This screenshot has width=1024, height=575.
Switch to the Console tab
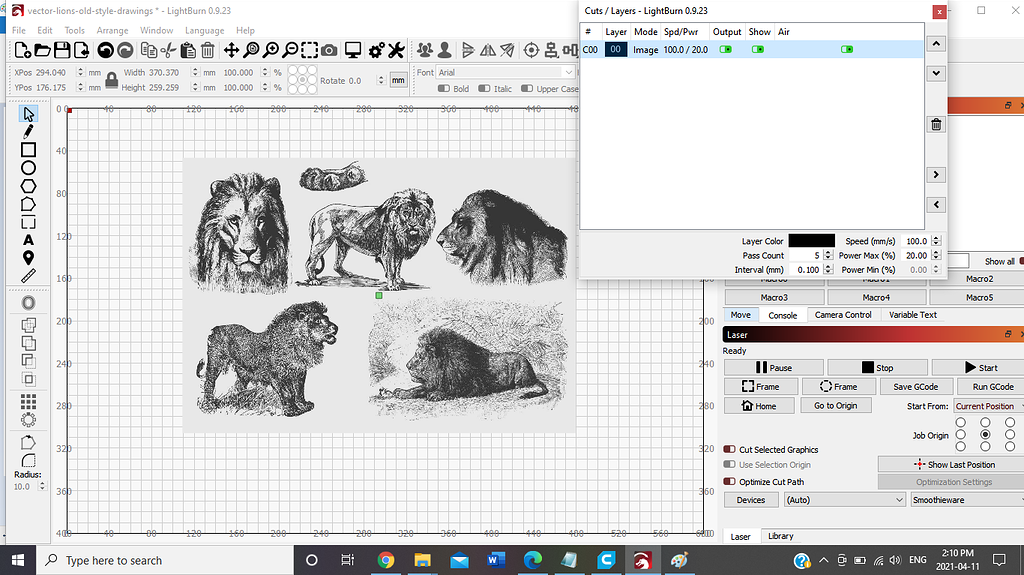782,315
